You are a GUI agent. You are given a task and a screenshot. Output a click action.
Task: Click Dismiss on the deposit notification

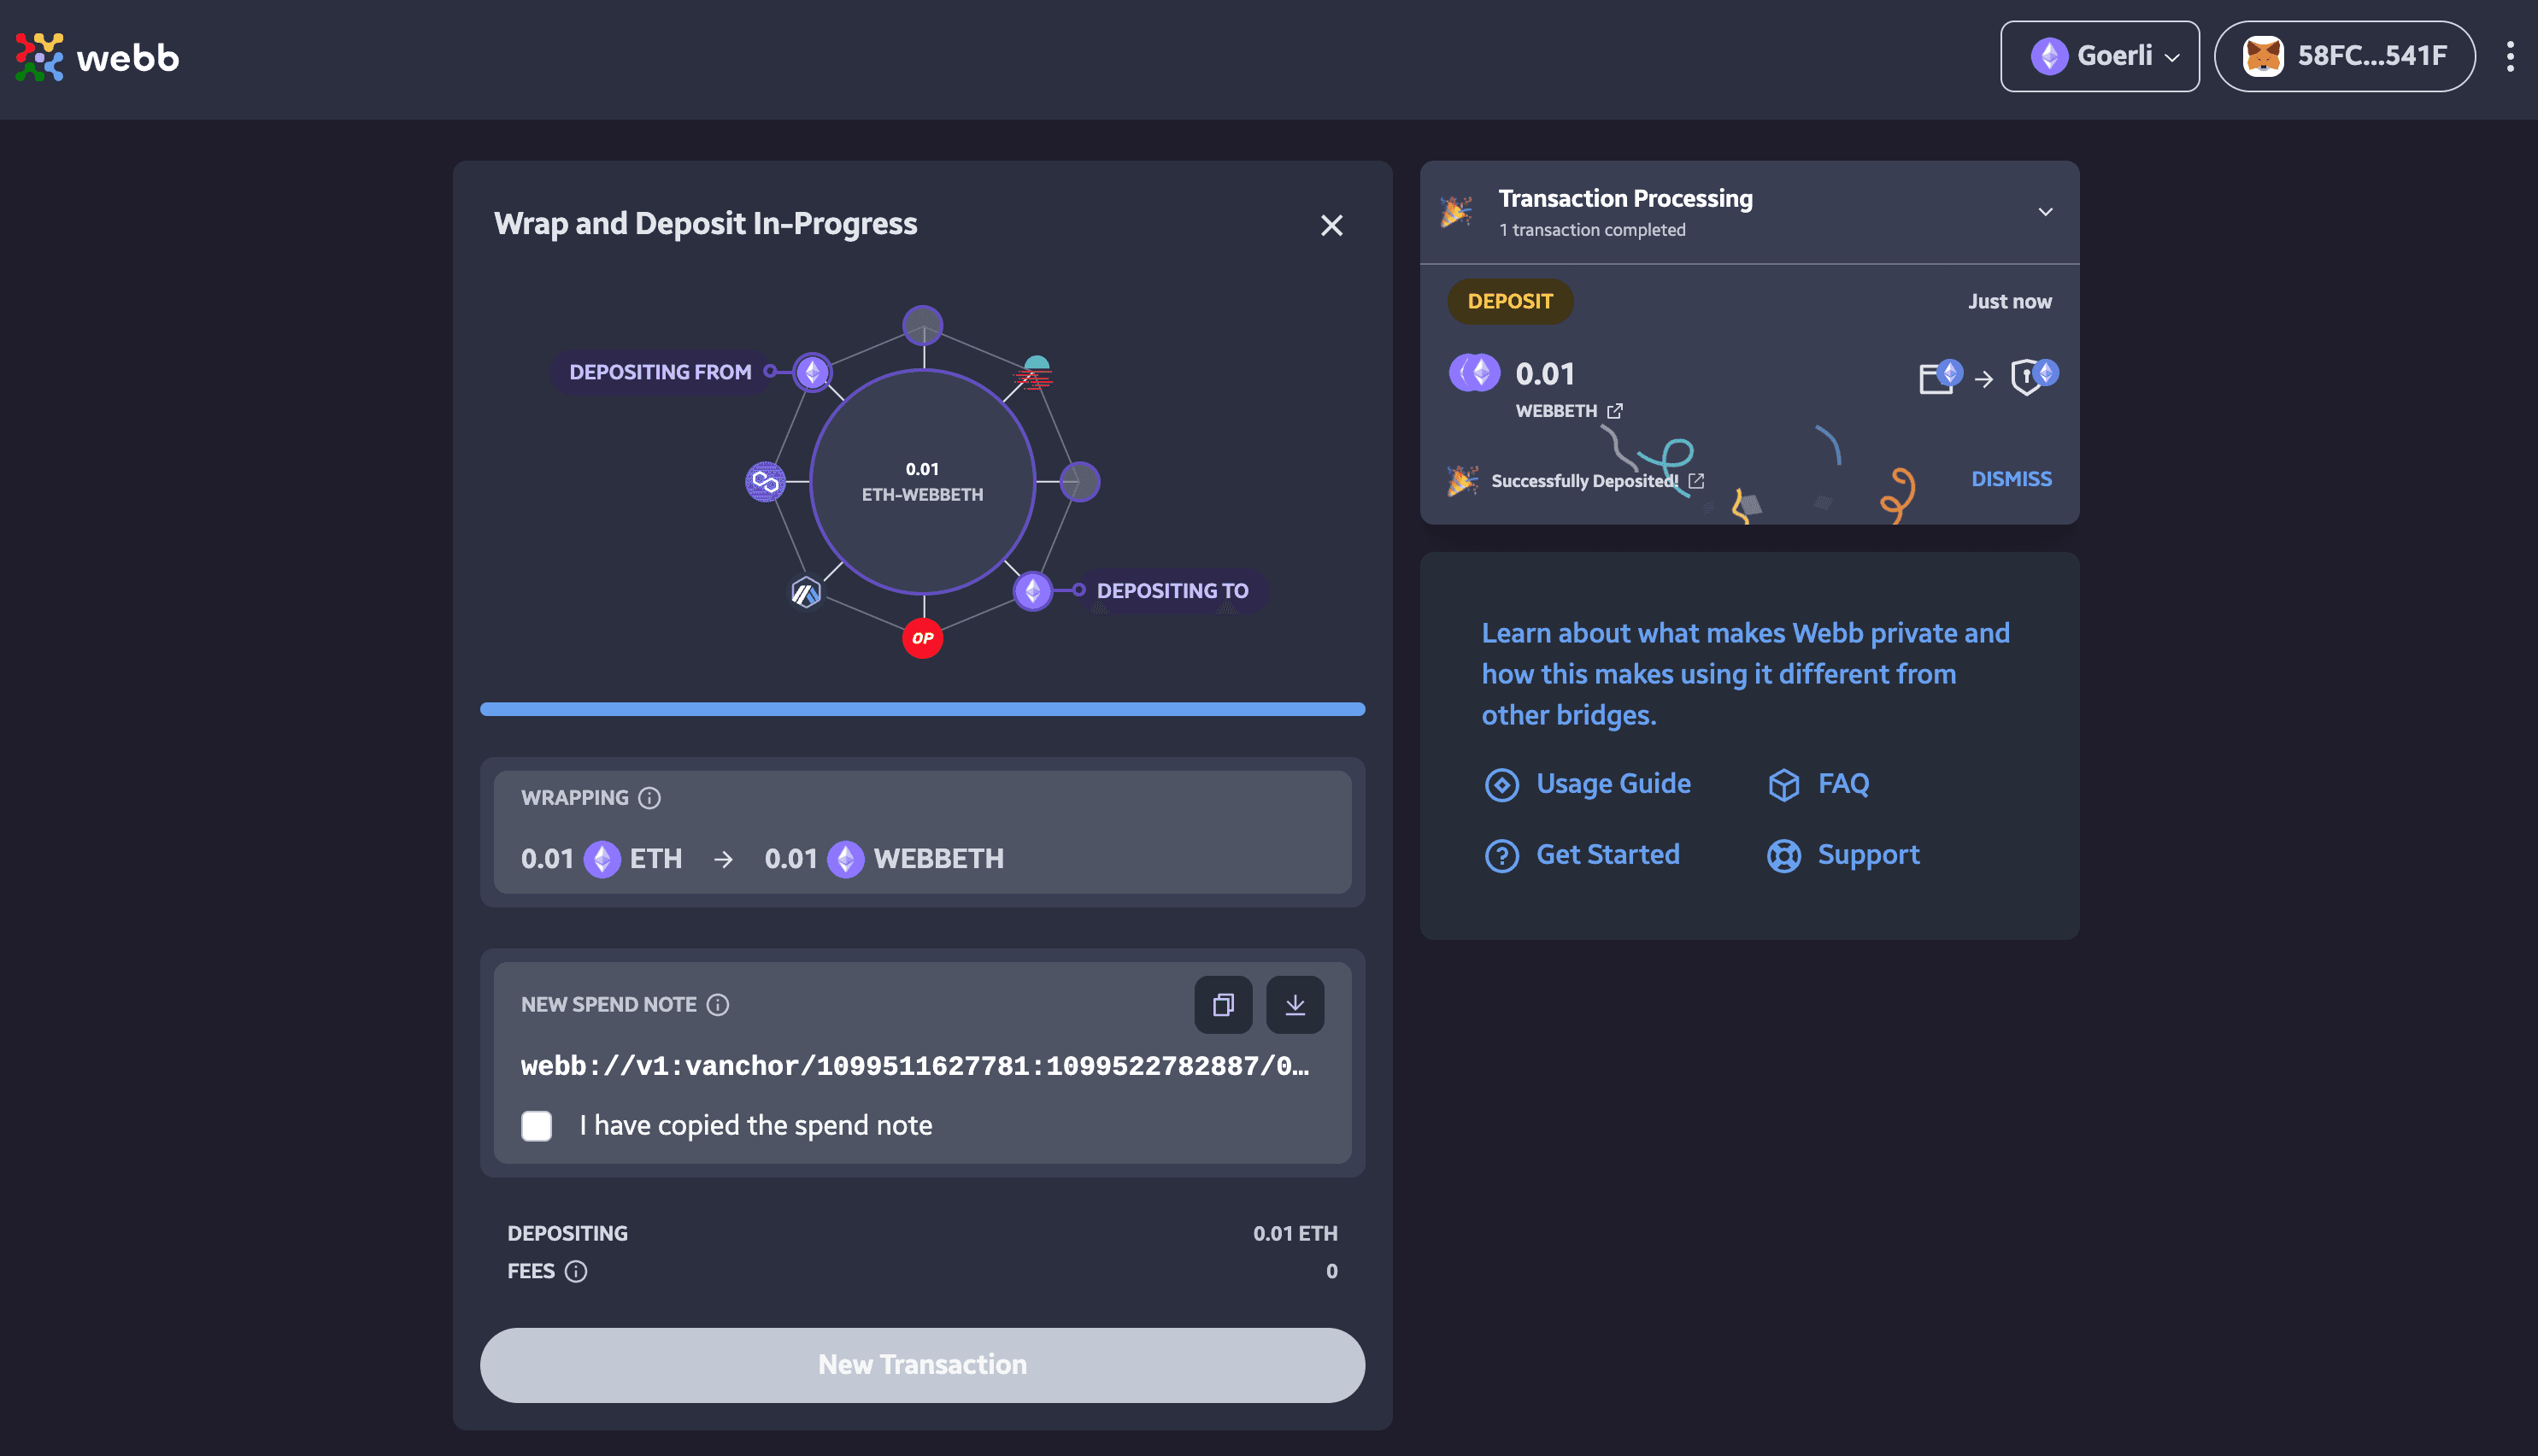pos(2010,479)
